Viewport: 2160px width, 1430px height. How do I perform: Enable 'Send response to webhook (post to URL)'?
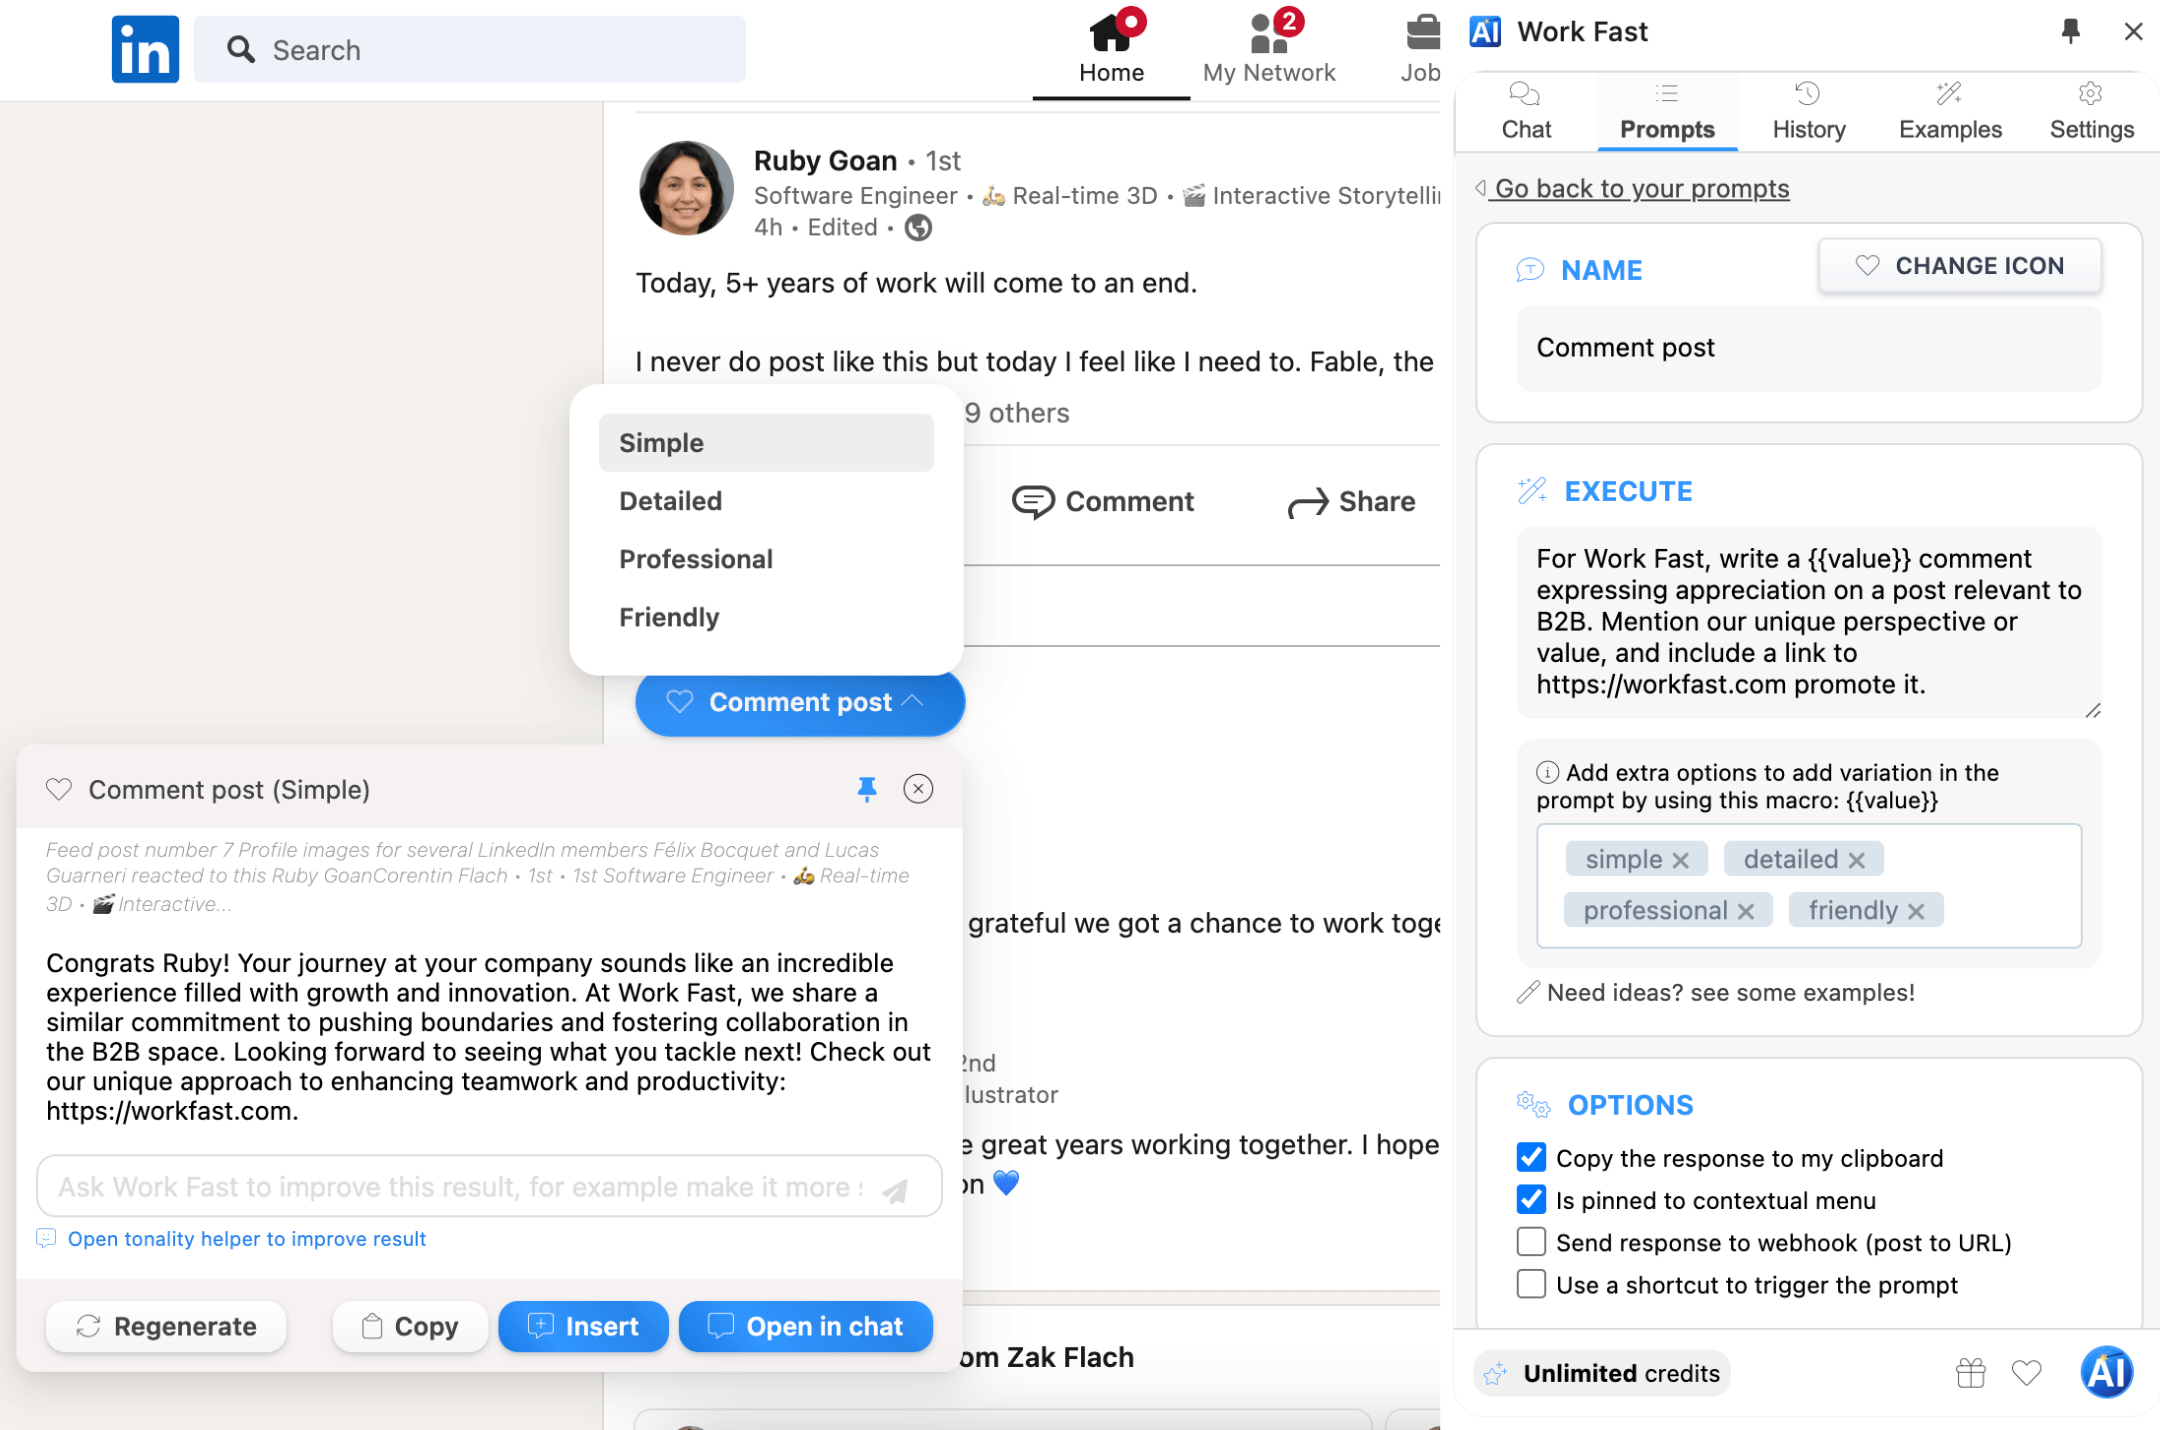click(x=1531, y=1242)
